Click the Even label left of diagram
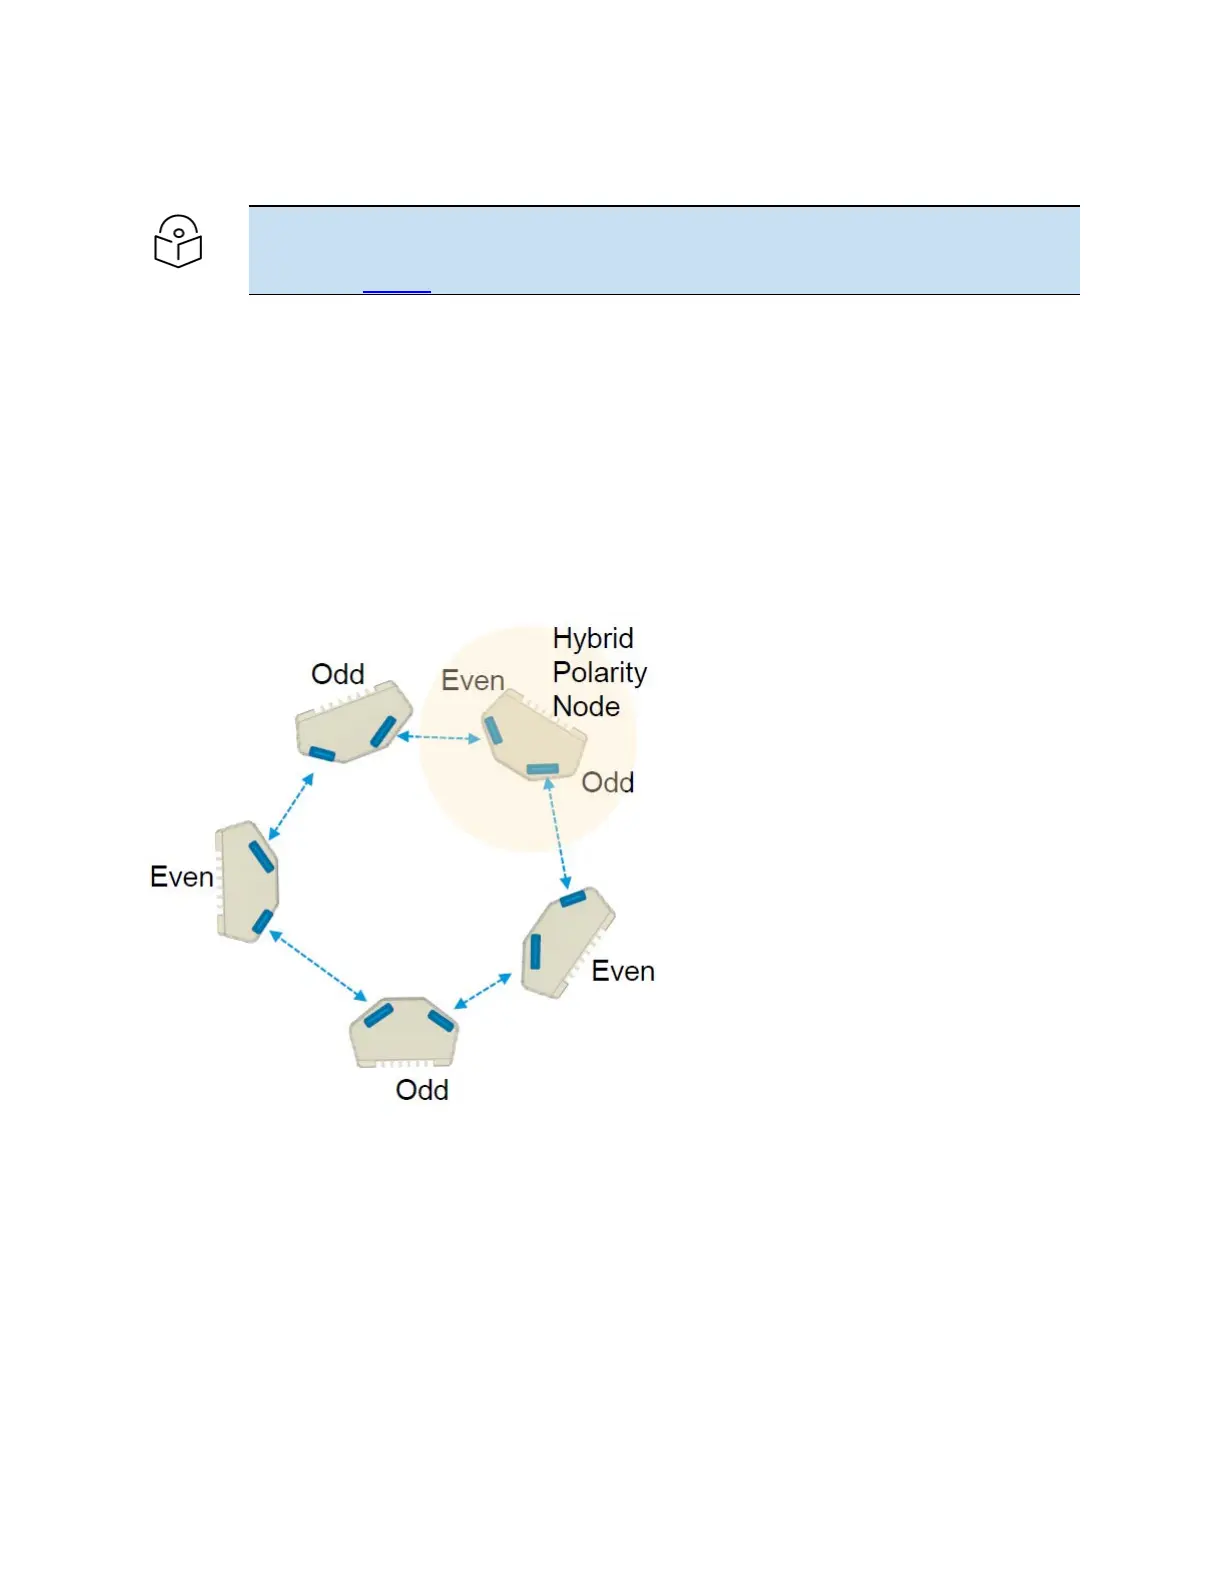This screenshot has height=1584, width=1224. pos(182,877)
